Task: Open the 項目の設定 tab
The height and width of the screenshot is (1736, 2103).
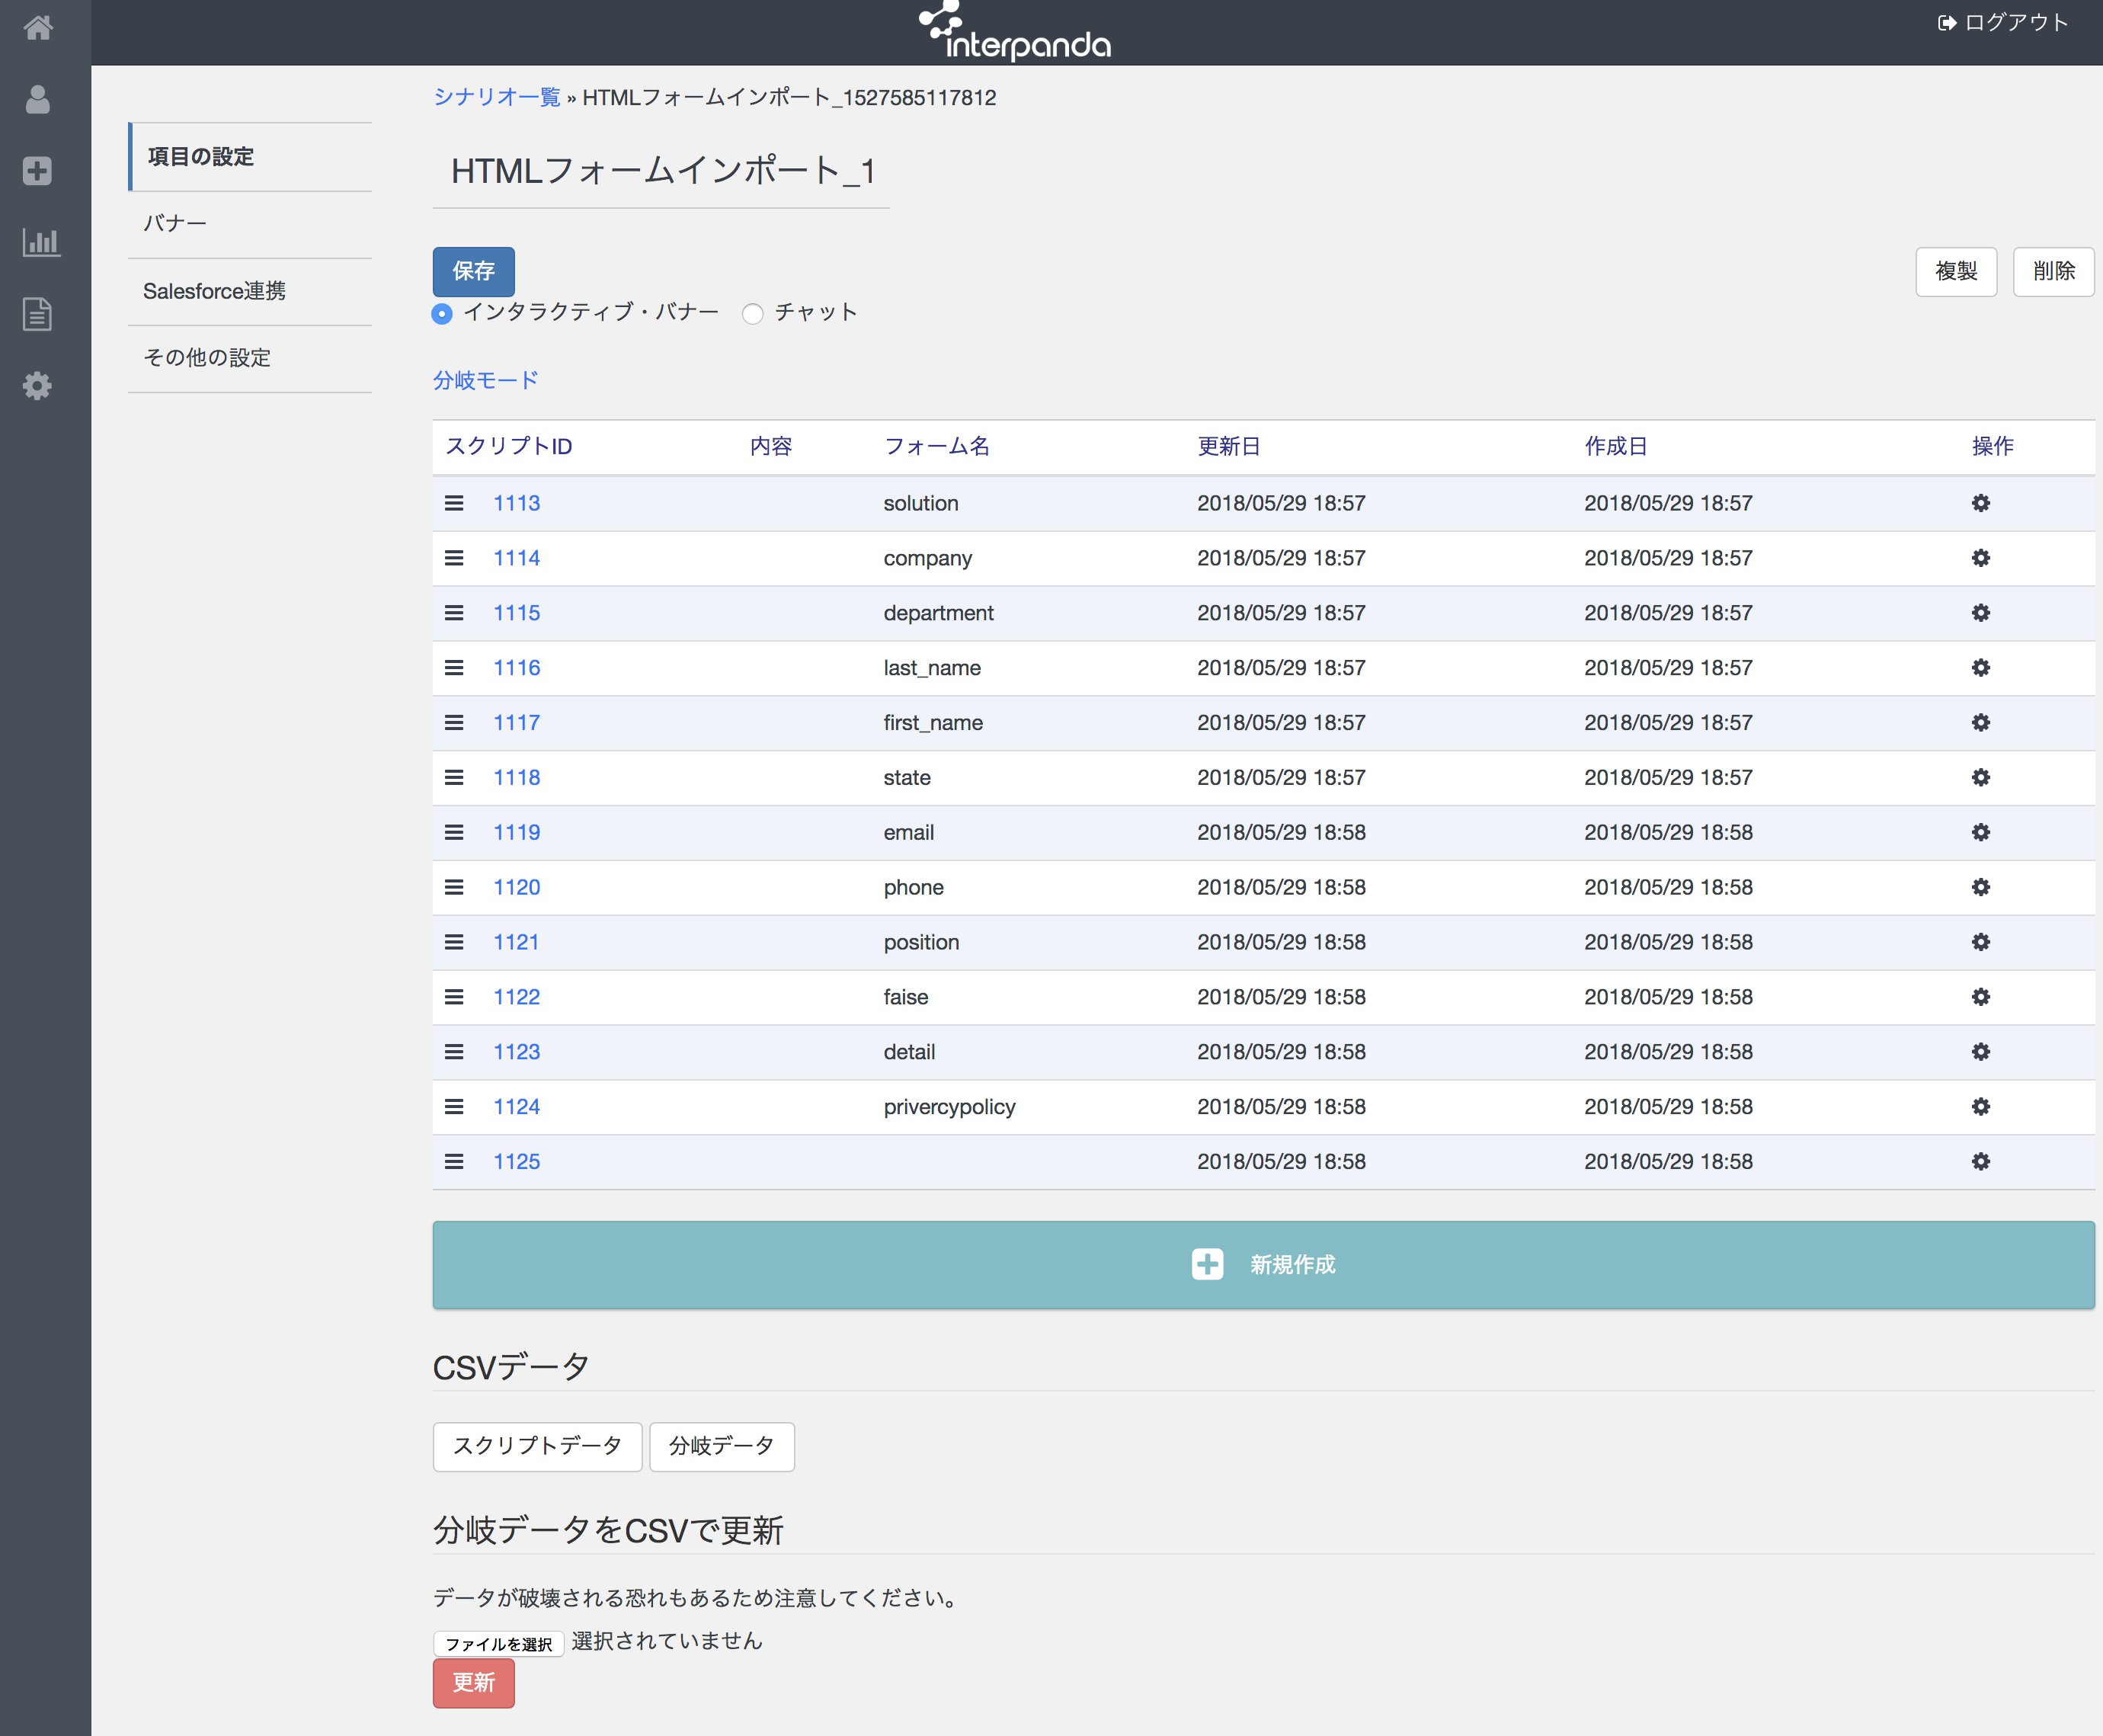Action: (250, 157)
